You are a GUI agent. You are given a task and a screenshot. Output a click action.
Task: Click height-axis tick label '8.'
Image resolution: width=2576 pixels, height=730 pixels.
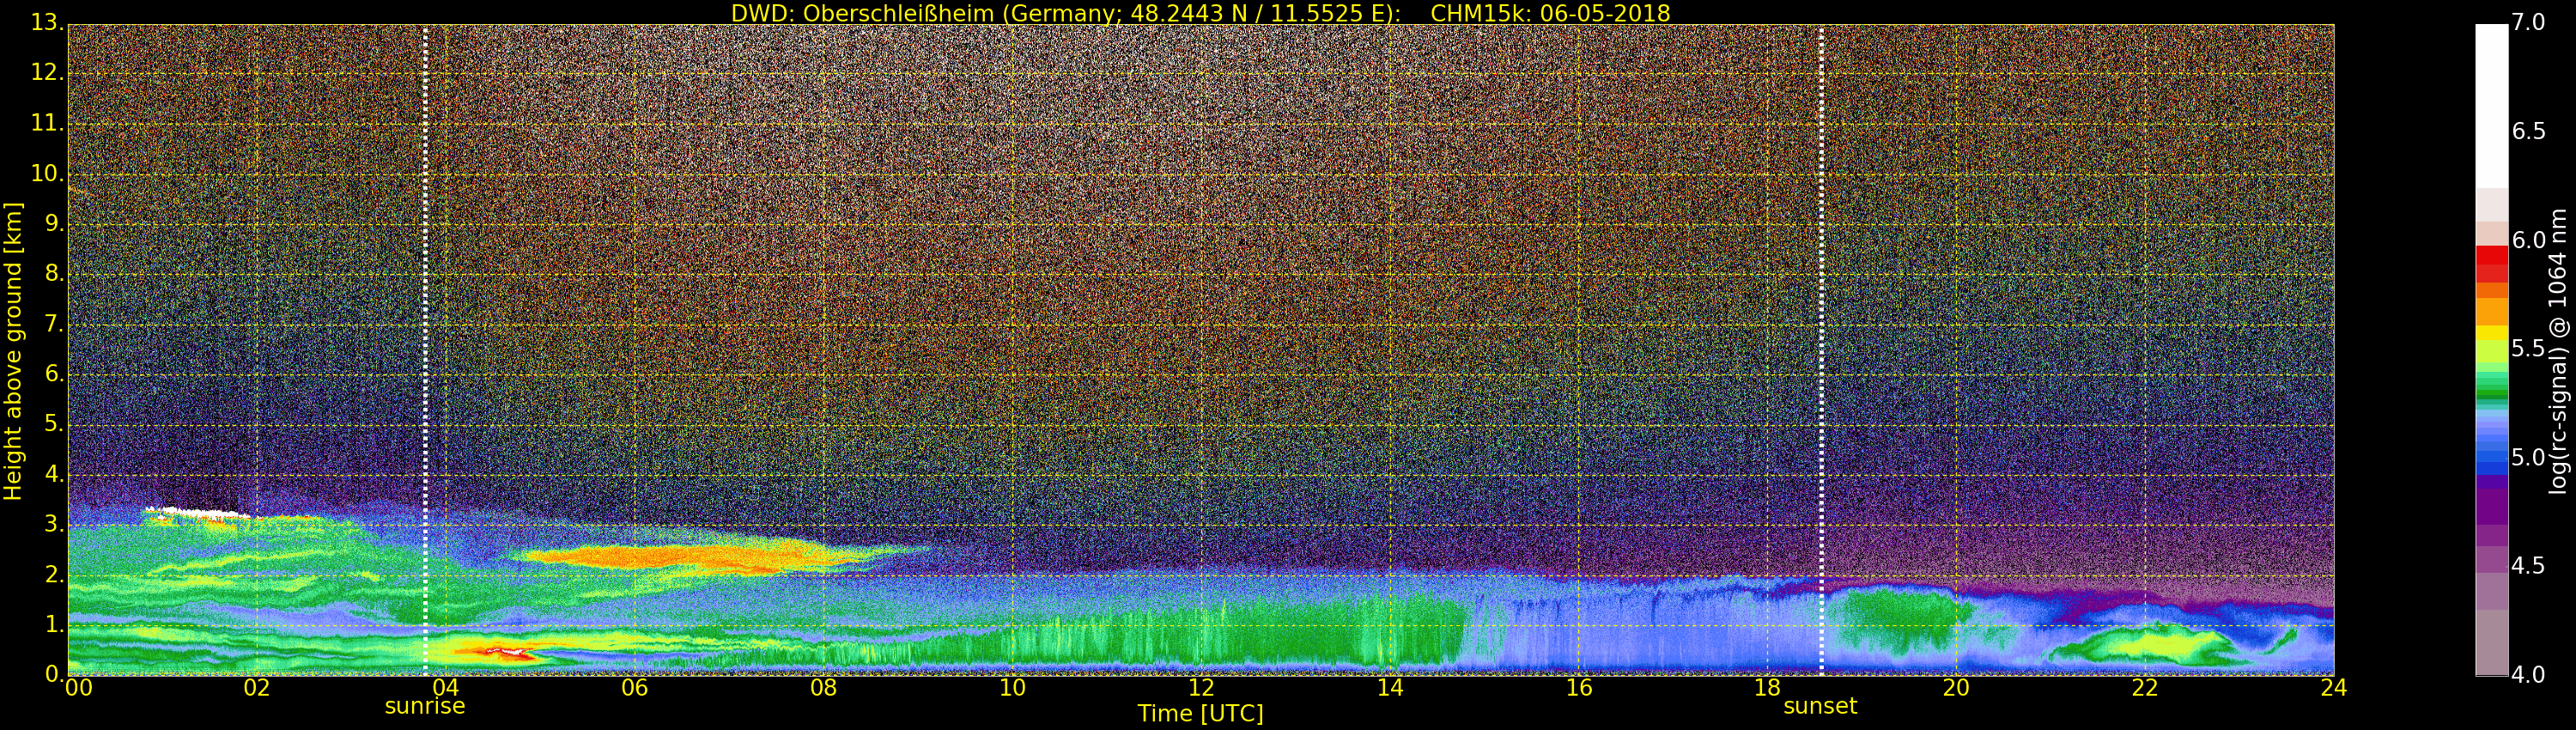[x=54, y=273]
